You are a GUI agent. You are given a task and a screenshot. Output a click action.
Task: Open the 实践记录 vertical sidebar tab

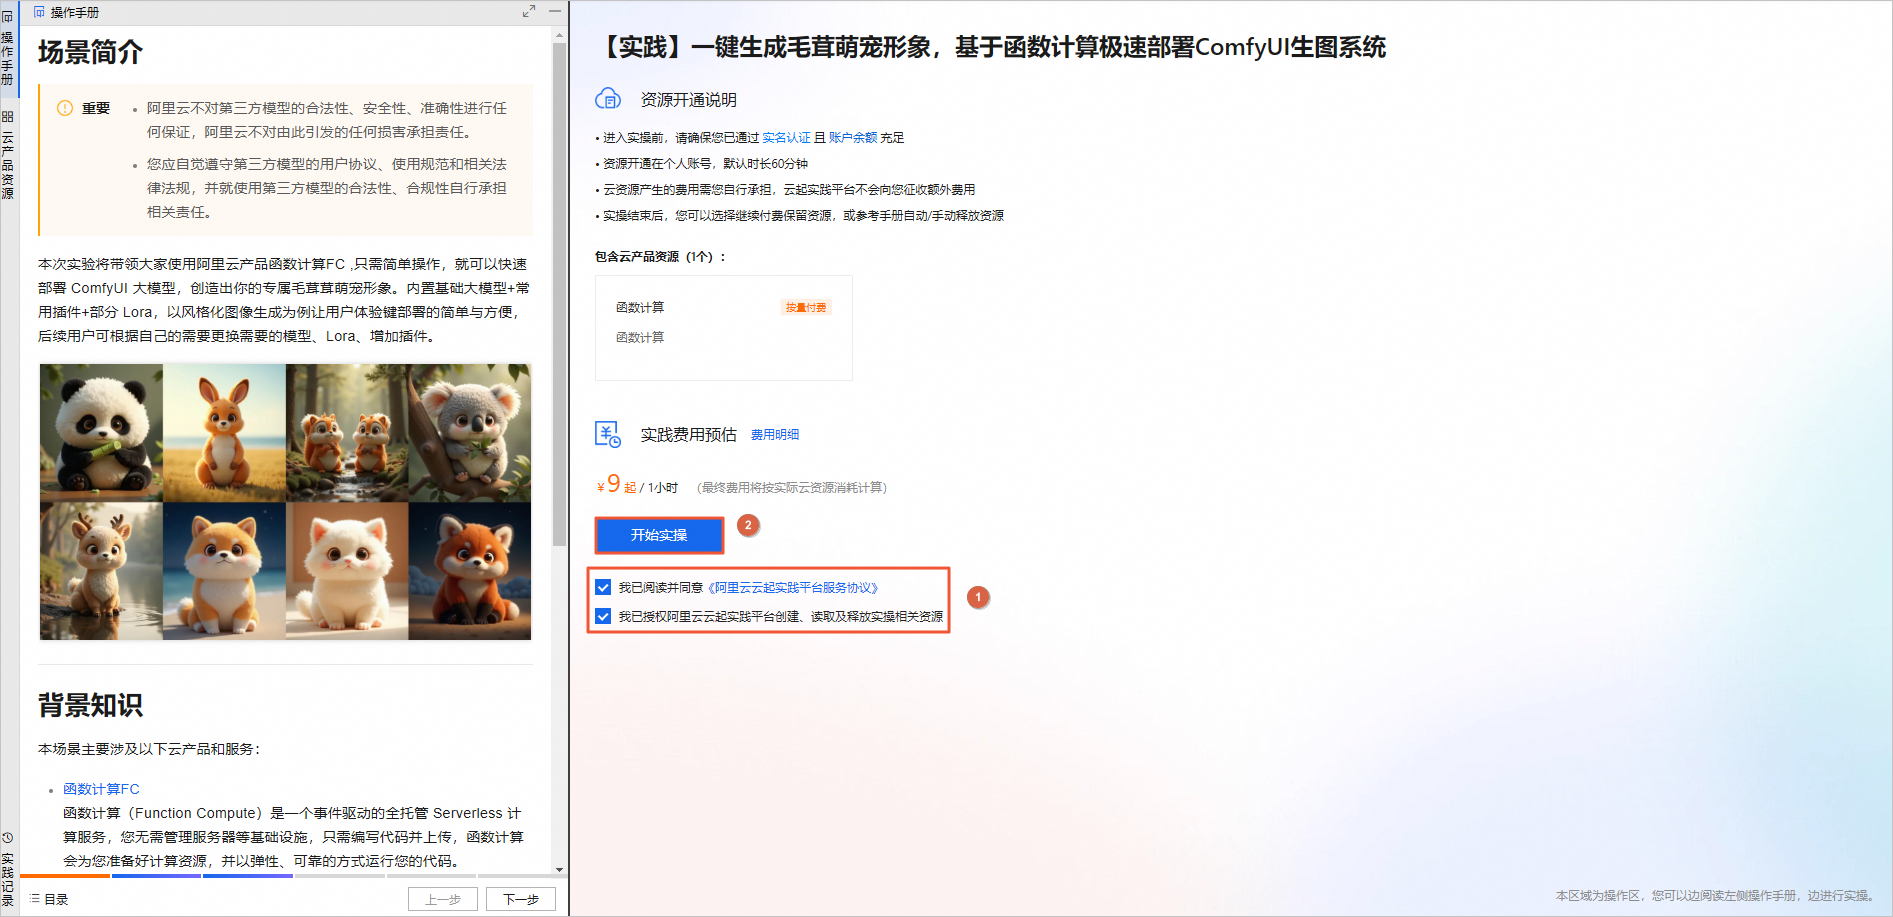pyautogui.click(x=7, y=868)
